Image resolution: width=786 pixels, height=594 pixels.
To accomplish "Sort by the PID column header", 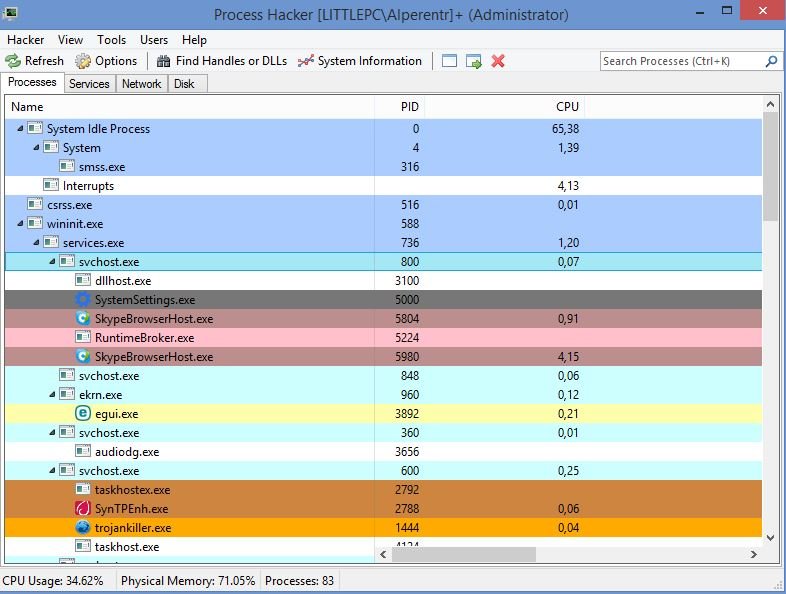I will click(400, 107).
